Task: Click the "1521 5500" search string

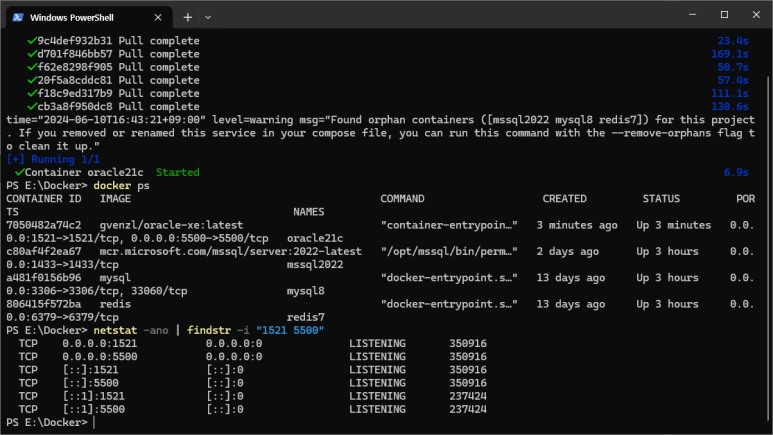Action: point(290,330)
